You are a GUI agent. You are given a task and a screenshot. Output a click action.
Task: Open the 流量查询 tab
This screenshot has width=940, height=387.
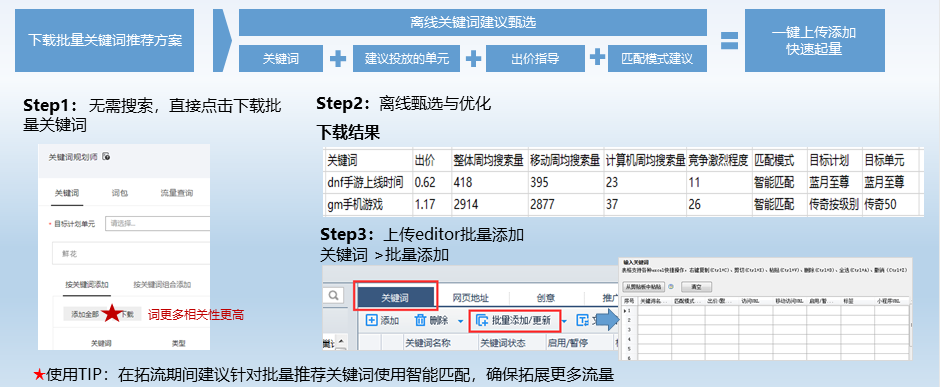[x=176, y=193]
